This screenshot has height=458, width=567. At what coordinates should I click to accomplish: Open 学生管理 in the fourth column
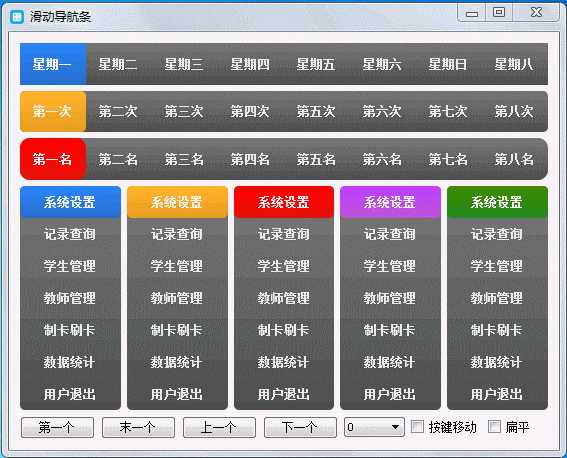pos(391,266)
